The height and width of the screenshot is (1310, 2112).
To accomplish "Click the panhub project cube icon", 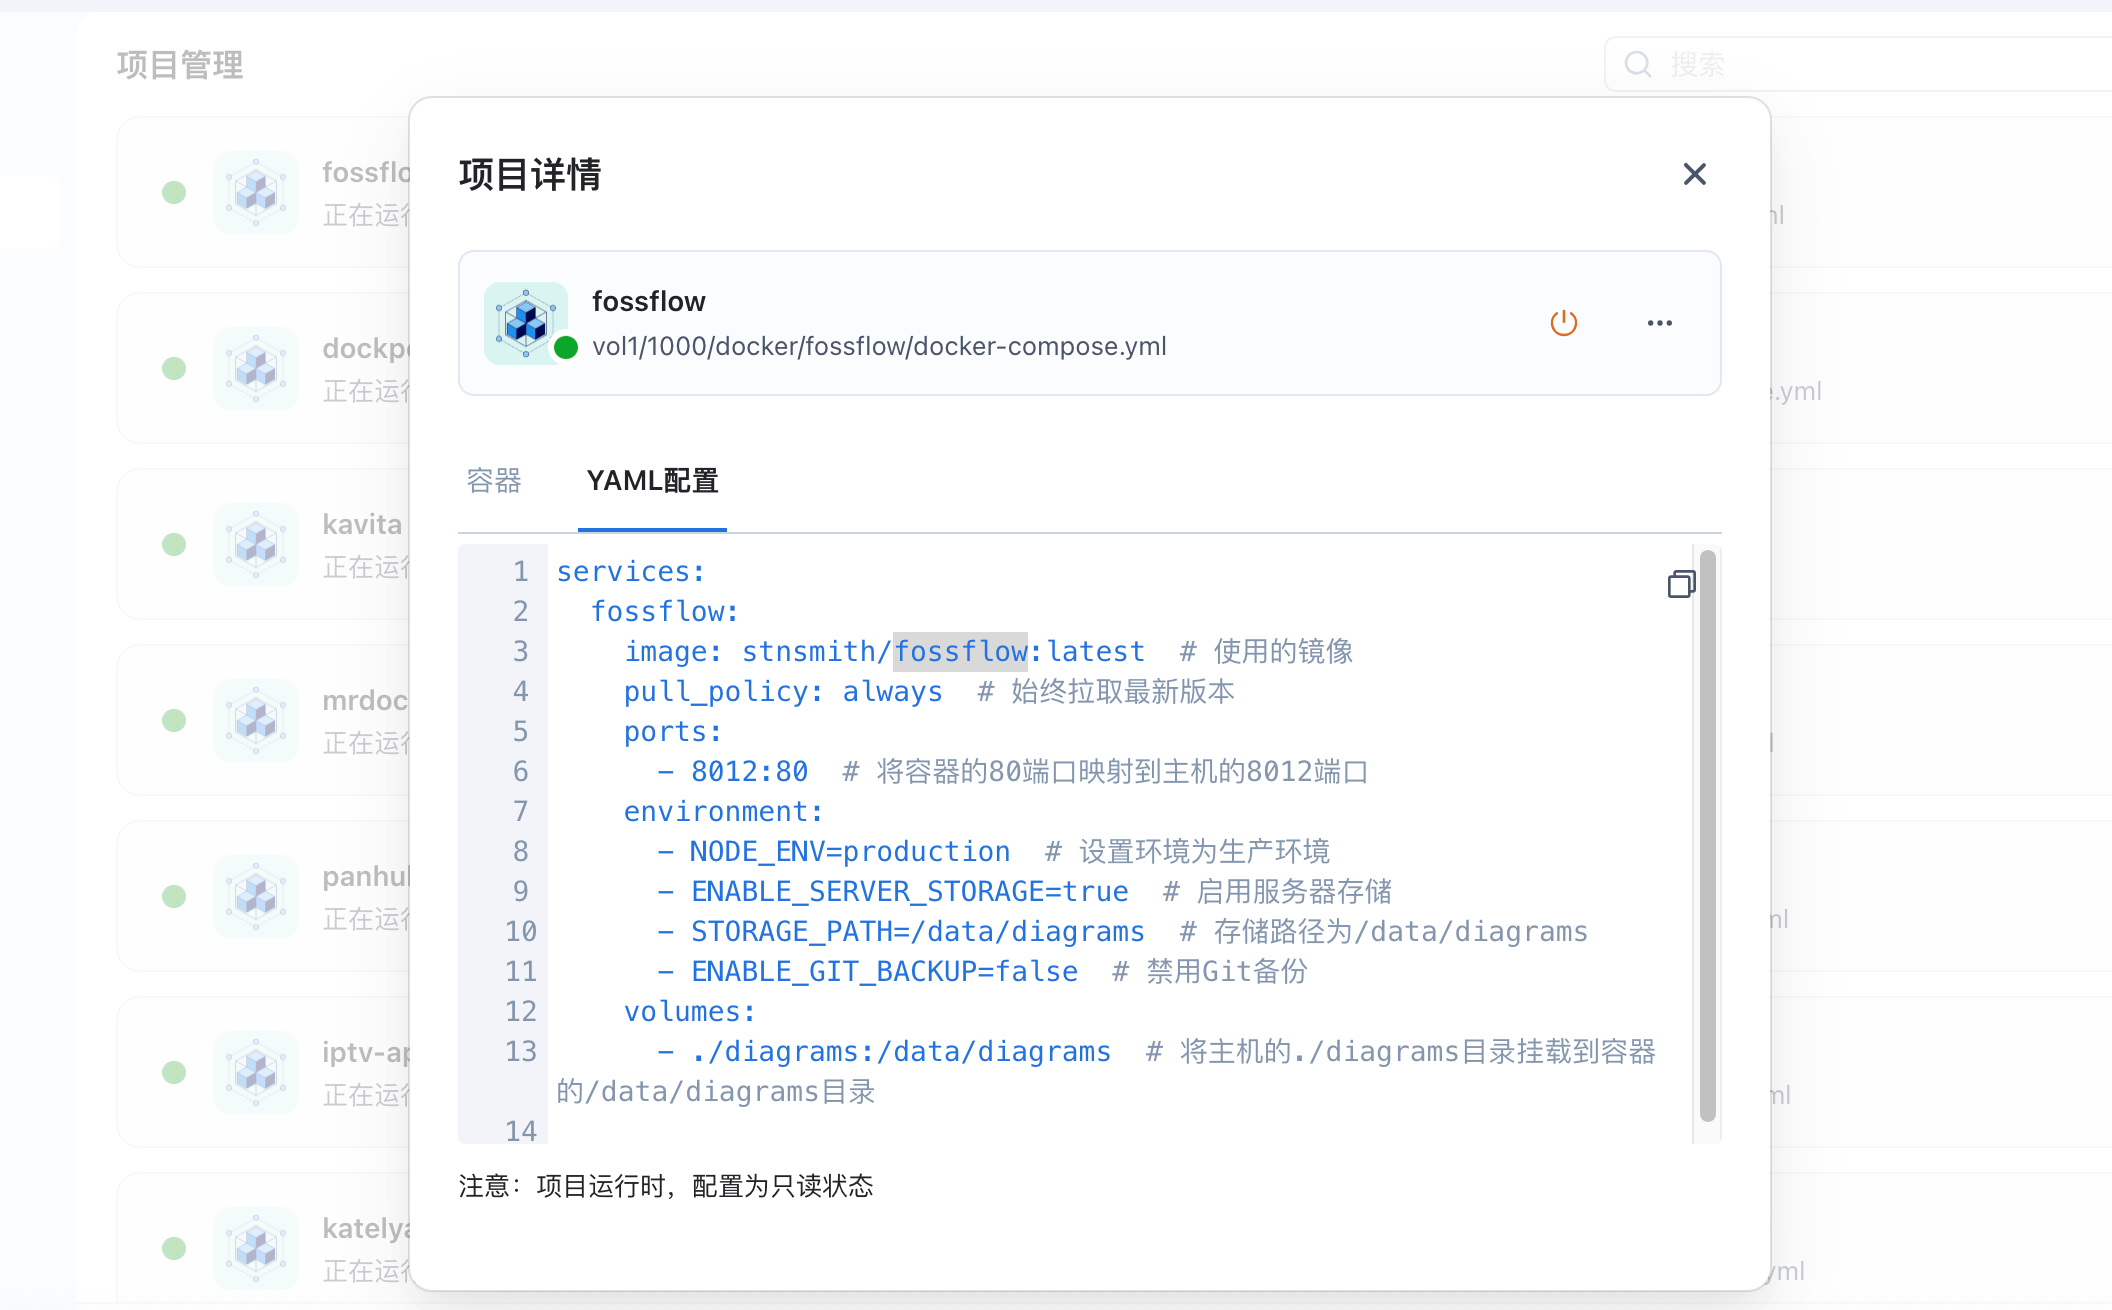I will pyautogui.click(x=256, y=896).
